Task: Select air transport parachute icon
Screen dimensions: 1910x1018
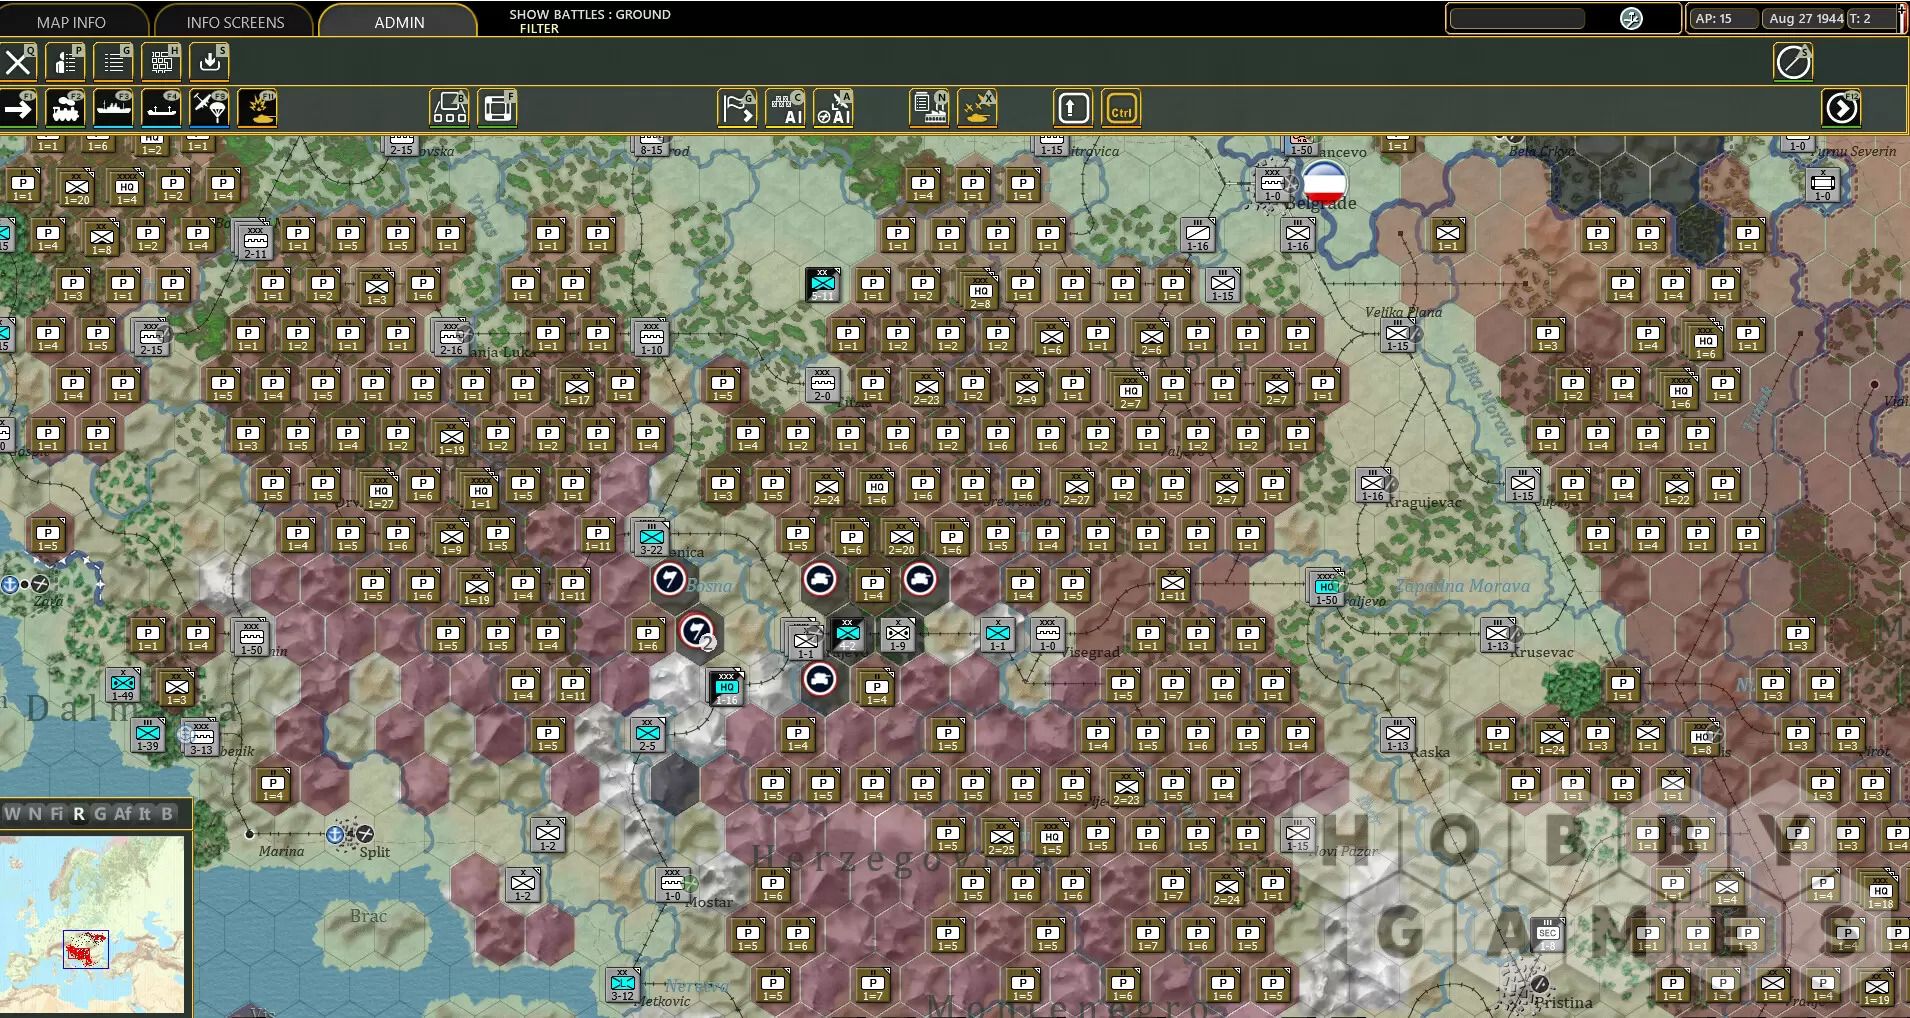Action: click(x=210, y=108)
